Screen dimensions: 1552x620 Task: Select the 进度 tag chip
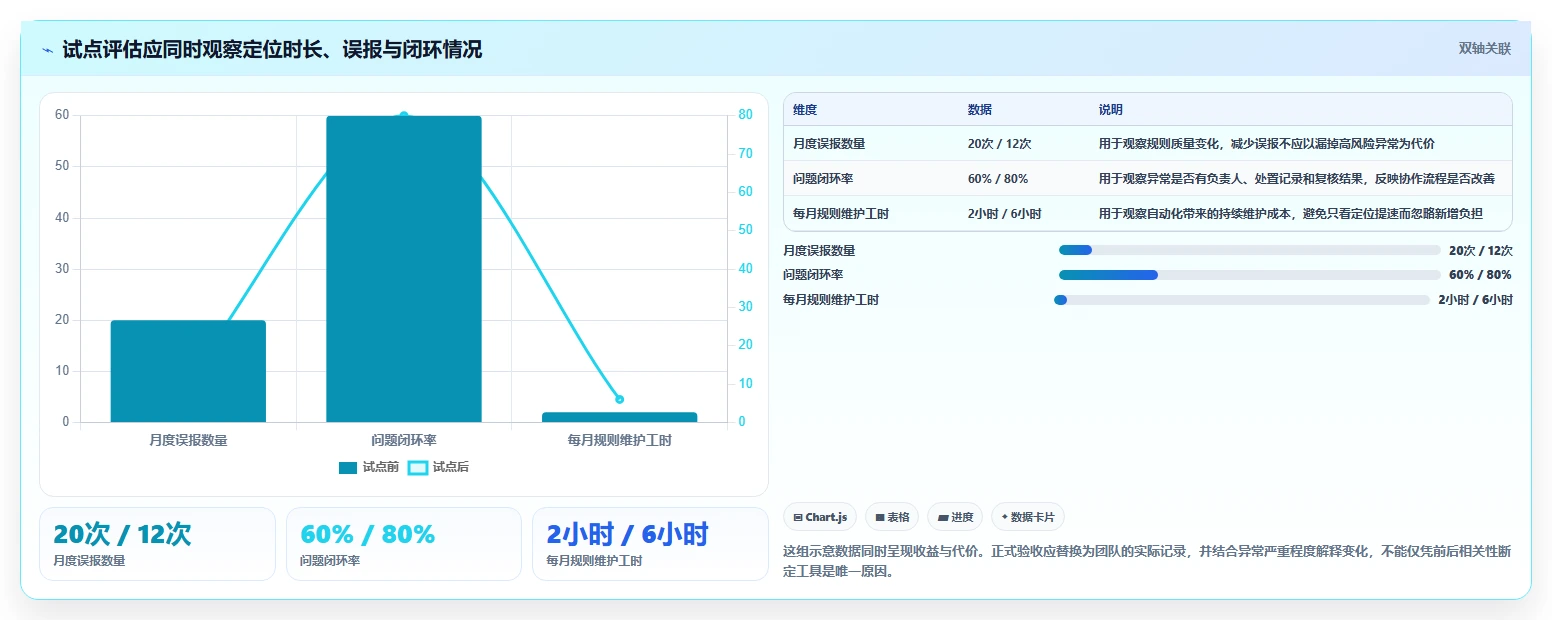(x=955, y=517)
